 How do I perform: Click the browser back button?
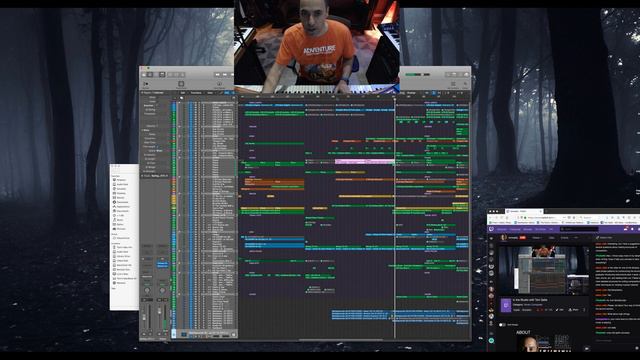point(490,218)
